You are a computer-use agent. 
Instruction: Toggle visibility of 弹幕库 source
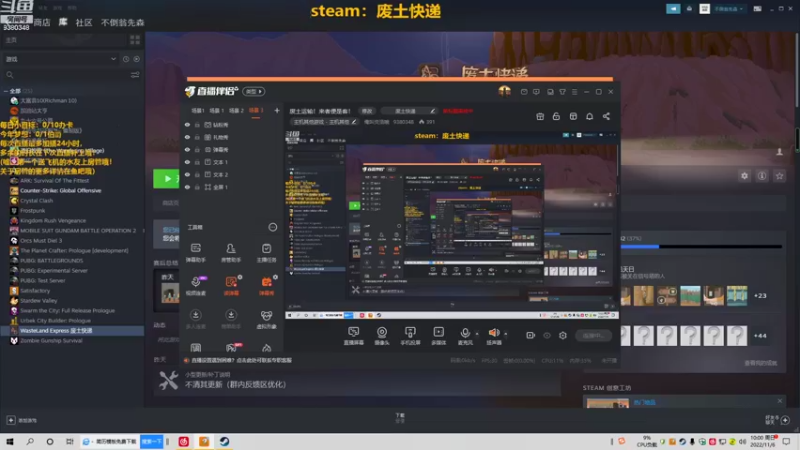click(187, 149)
